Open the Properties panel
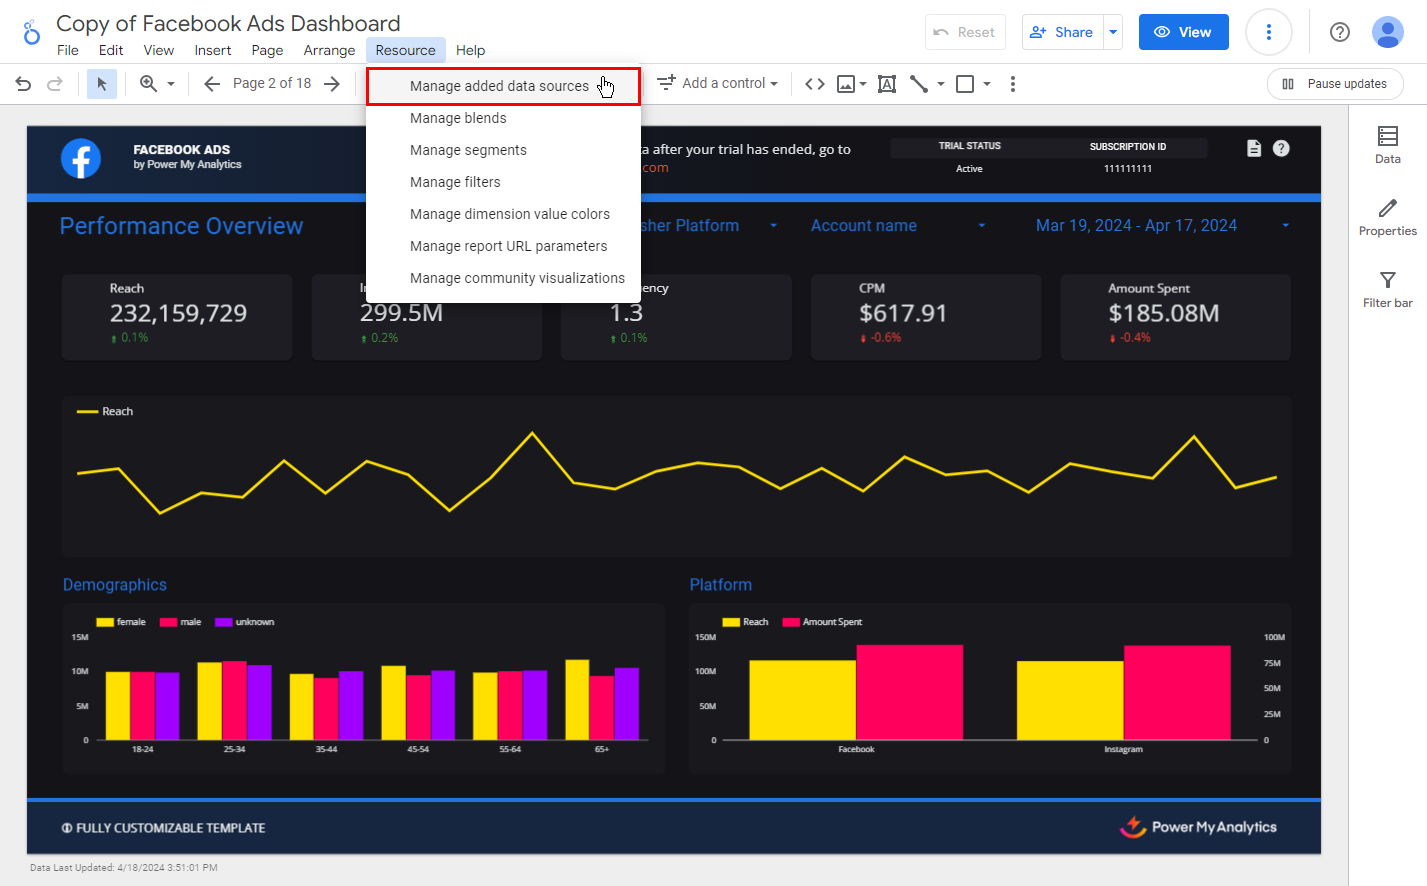The height and width of the screenshot is (886, 1427). (1387, 217)
